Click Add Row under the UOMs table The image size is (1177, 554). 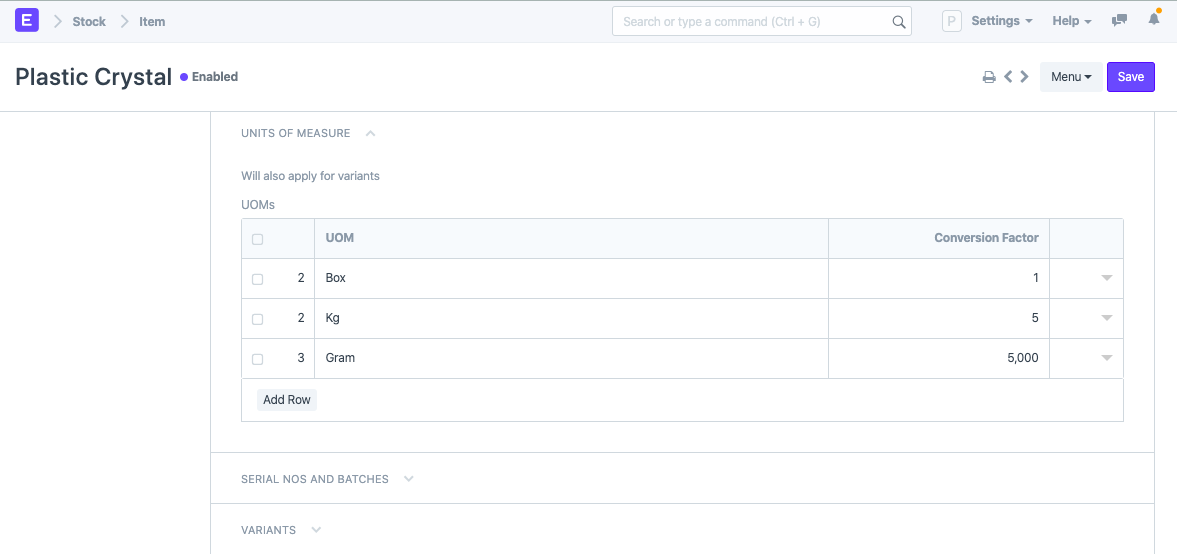click(x=287, y=400)
